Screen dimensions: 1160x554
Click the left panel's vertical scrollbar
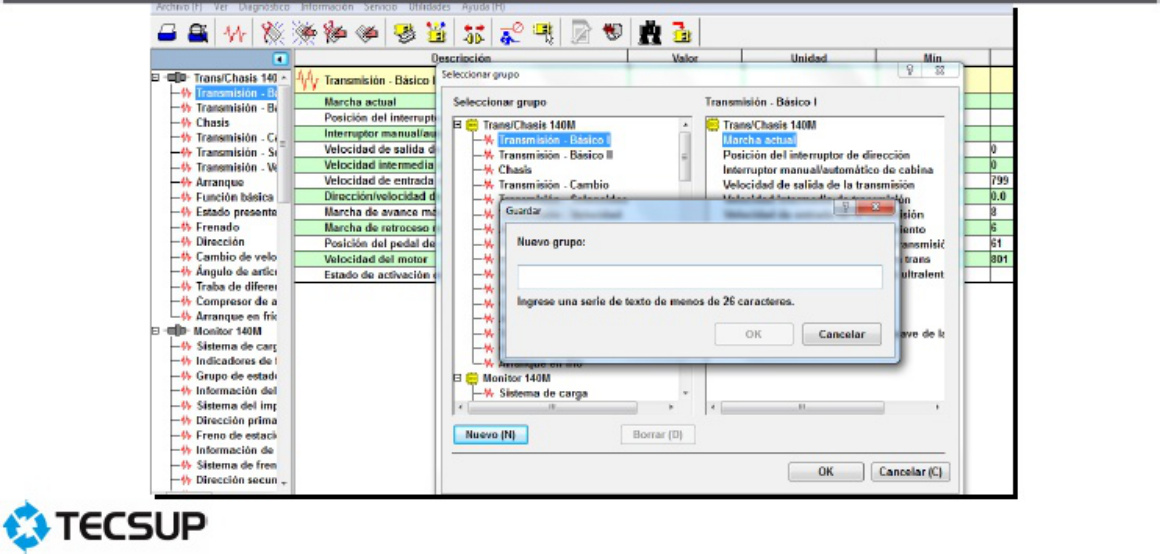pyautogui.click(x=286, y=280)
